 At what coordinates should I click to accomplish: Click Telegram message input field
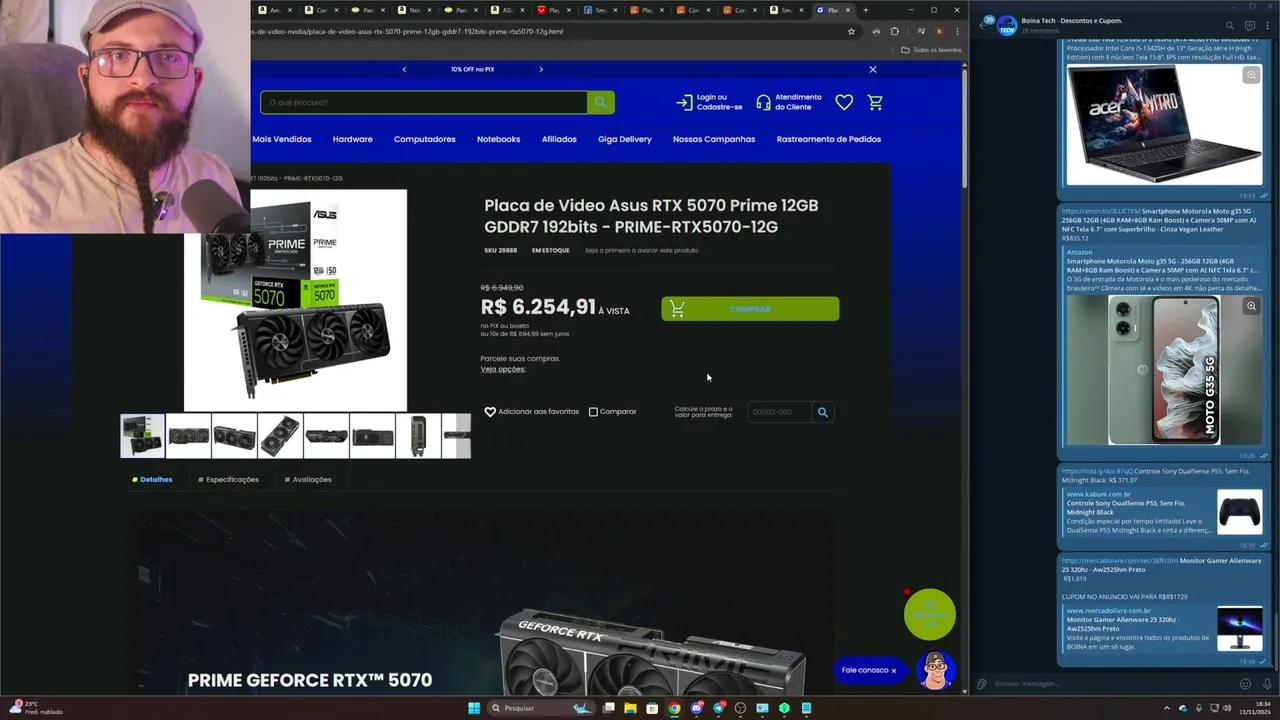point(1110,684)
